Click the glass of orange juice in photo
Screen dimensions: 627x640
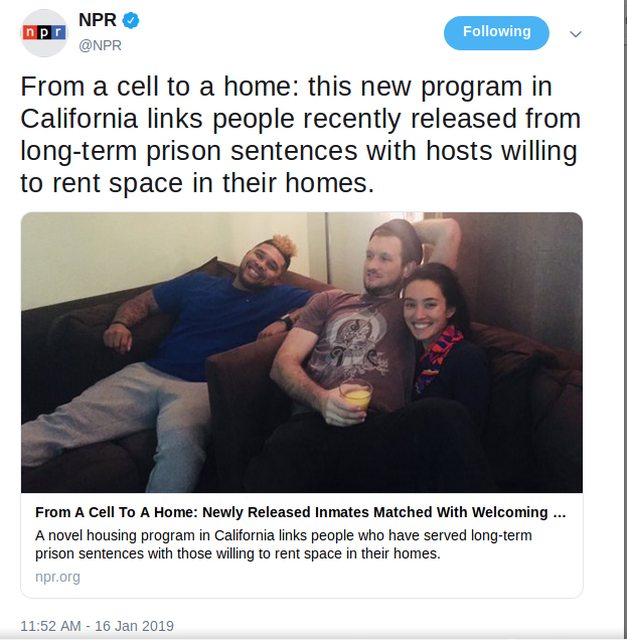[x=355, y=397]
